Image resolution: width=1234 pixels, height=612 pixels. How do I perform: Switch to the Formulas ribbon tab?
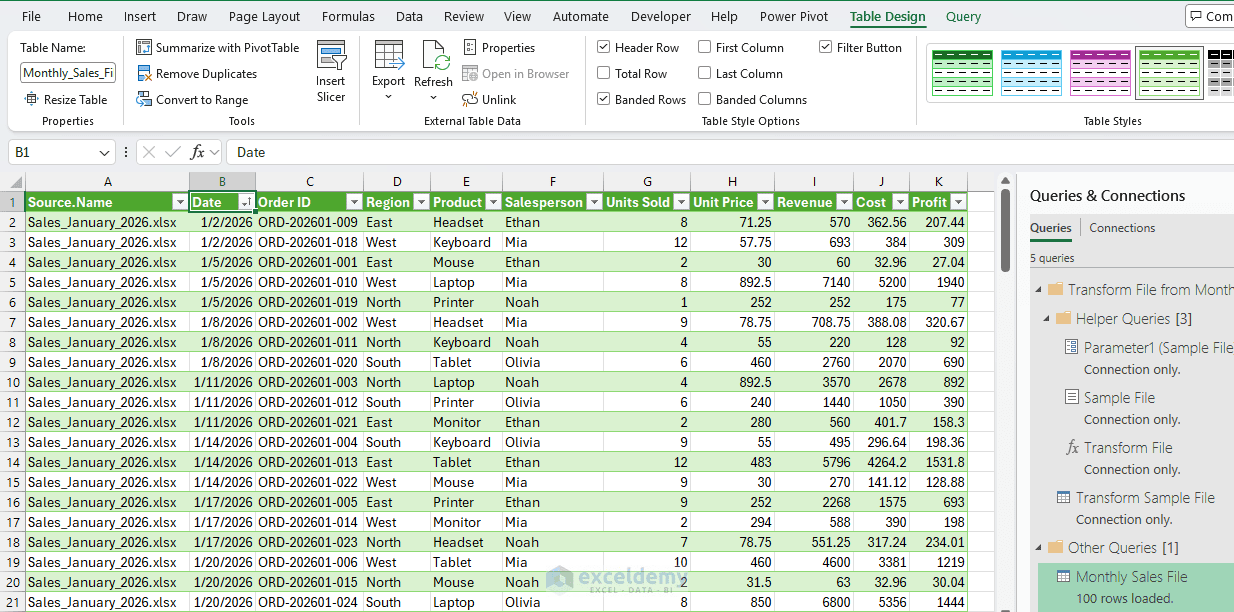[x=348, y=16]
